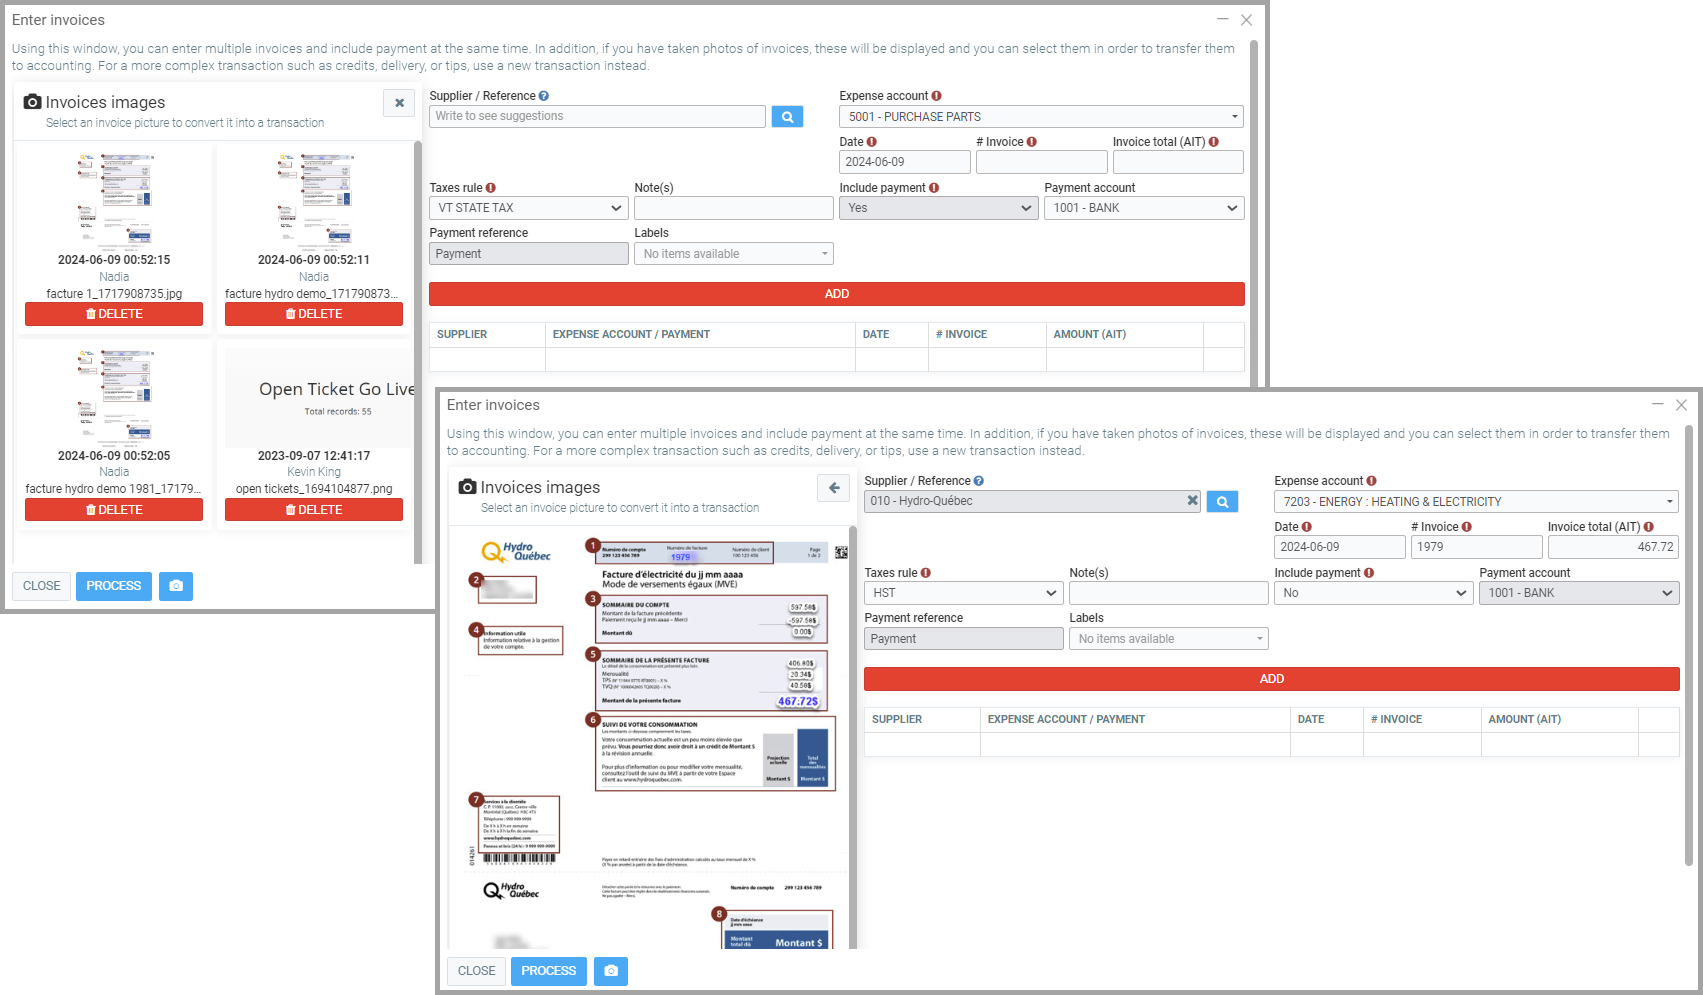This screenshot has height=995, width=1703.
Task: Click PROCESS button in the upper window
Action: (x=114, y=586)
